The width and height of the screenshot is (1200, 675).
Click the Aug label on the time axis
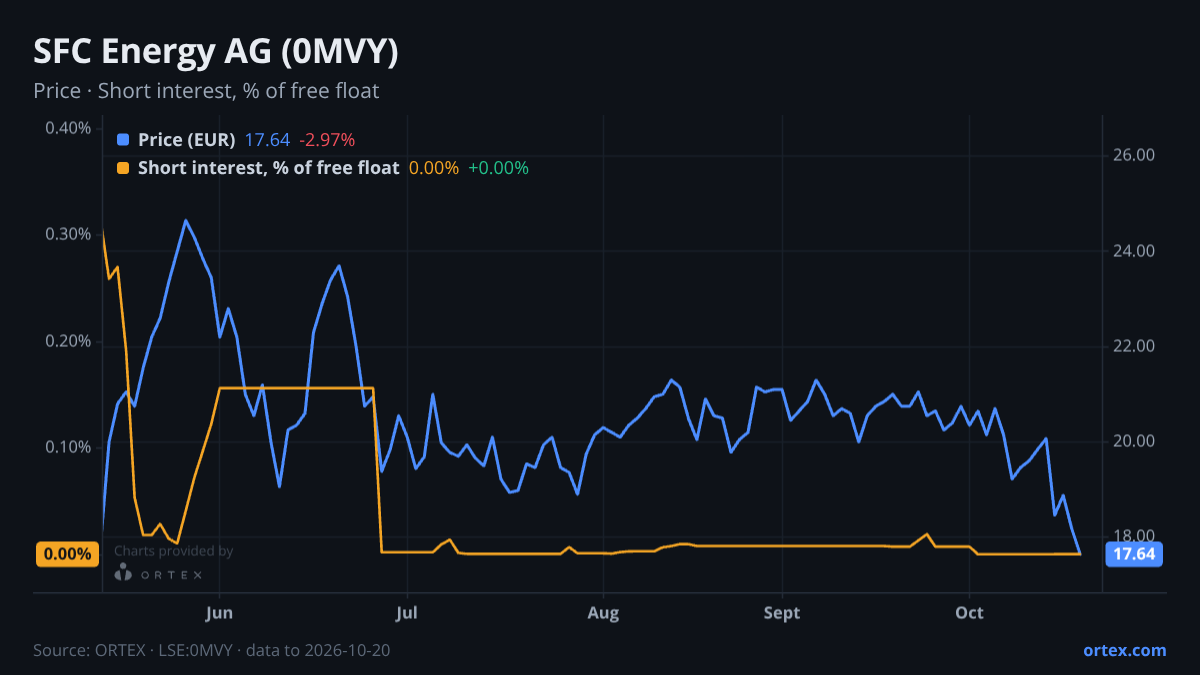603,613
